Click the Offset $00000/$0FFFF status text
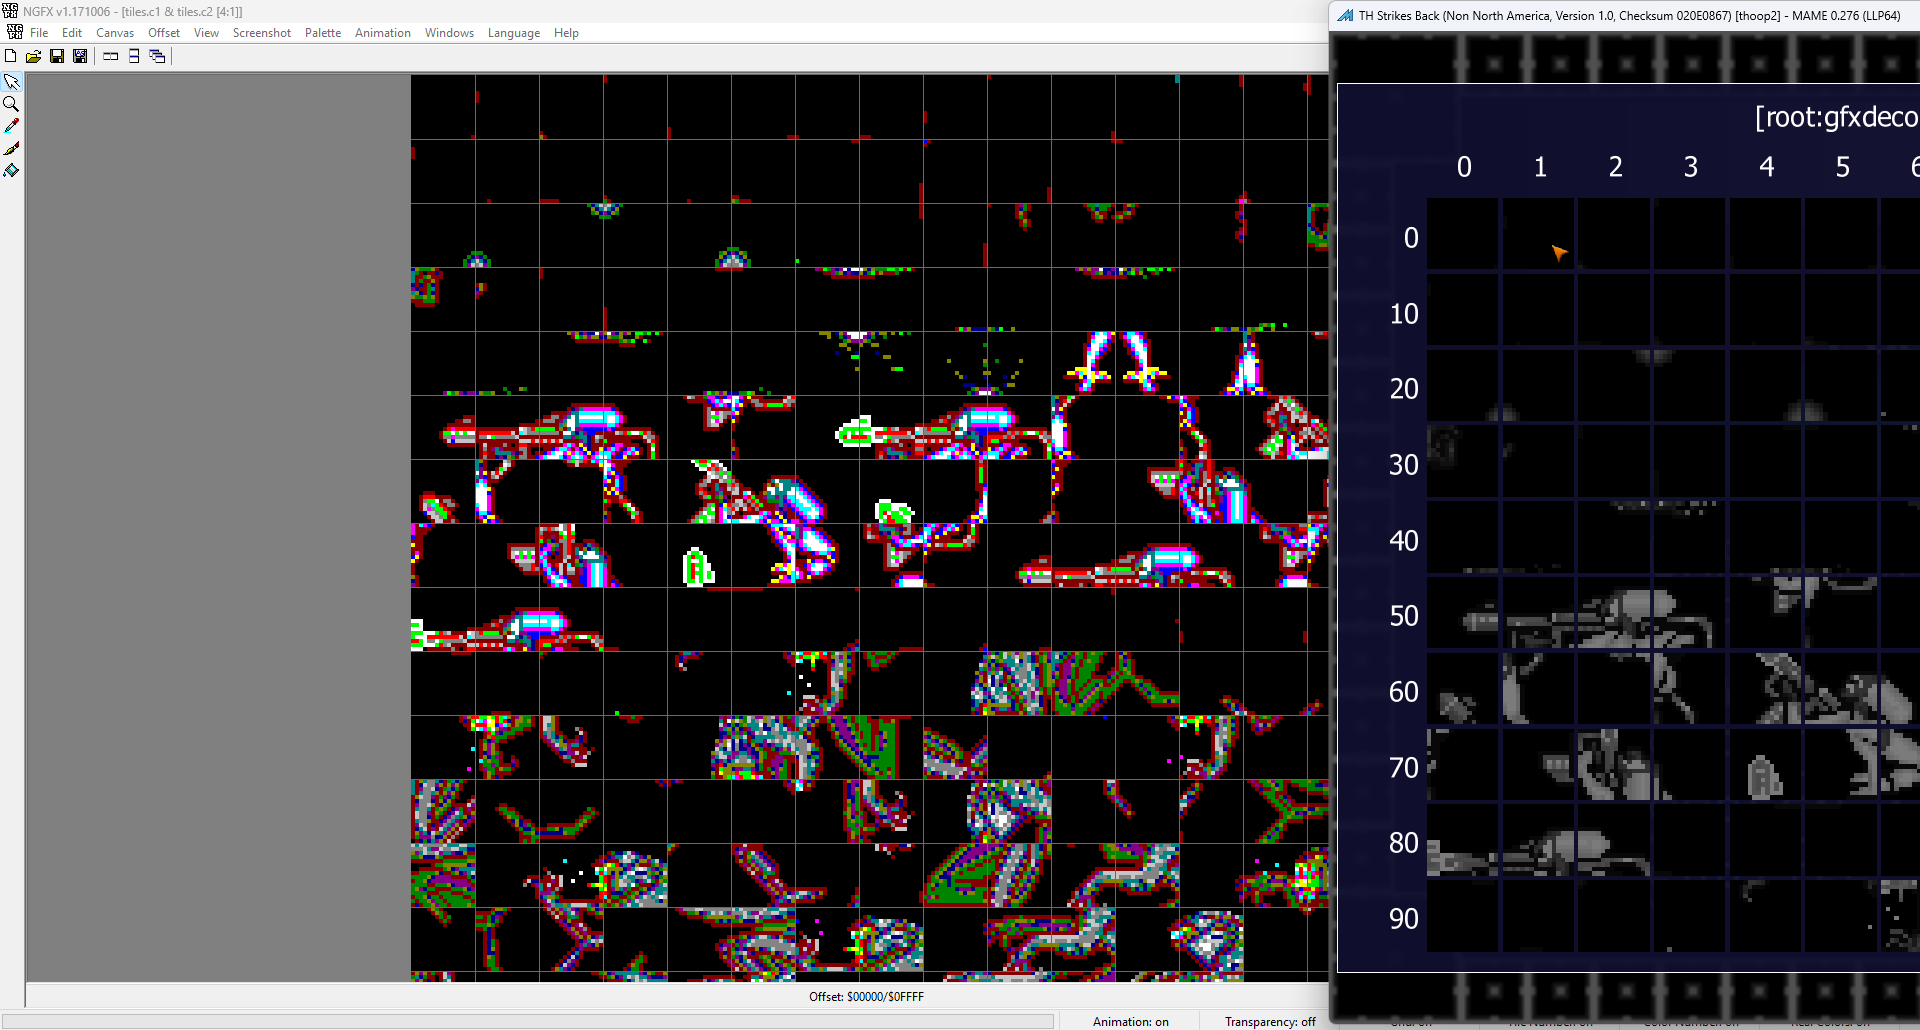The image size is (1920, 1030). 866,997
